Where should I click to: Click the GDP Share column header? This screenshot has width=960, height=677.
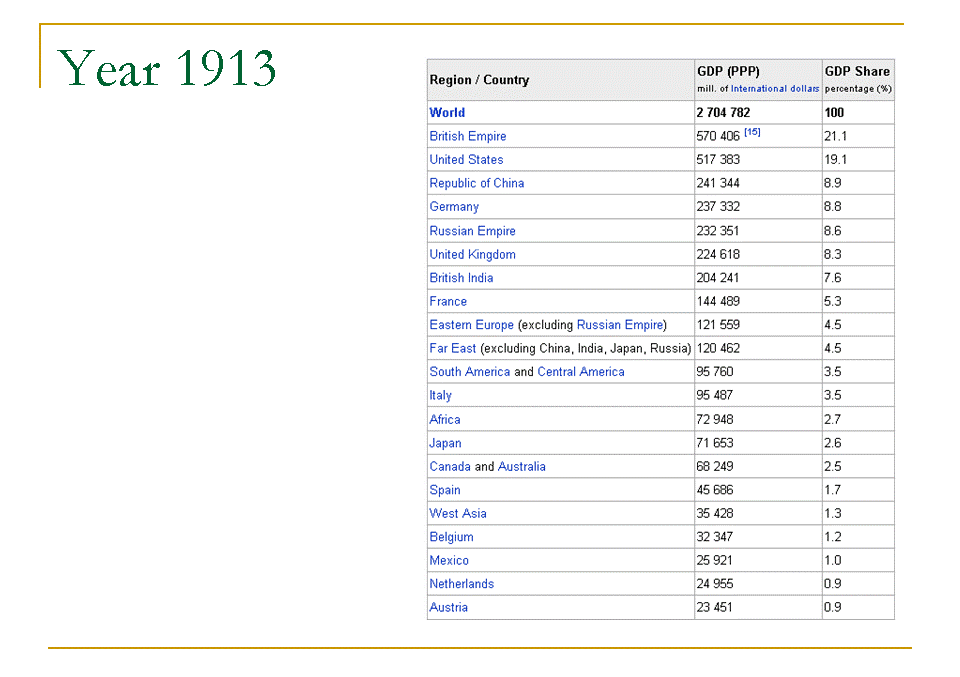coord(857,72)
